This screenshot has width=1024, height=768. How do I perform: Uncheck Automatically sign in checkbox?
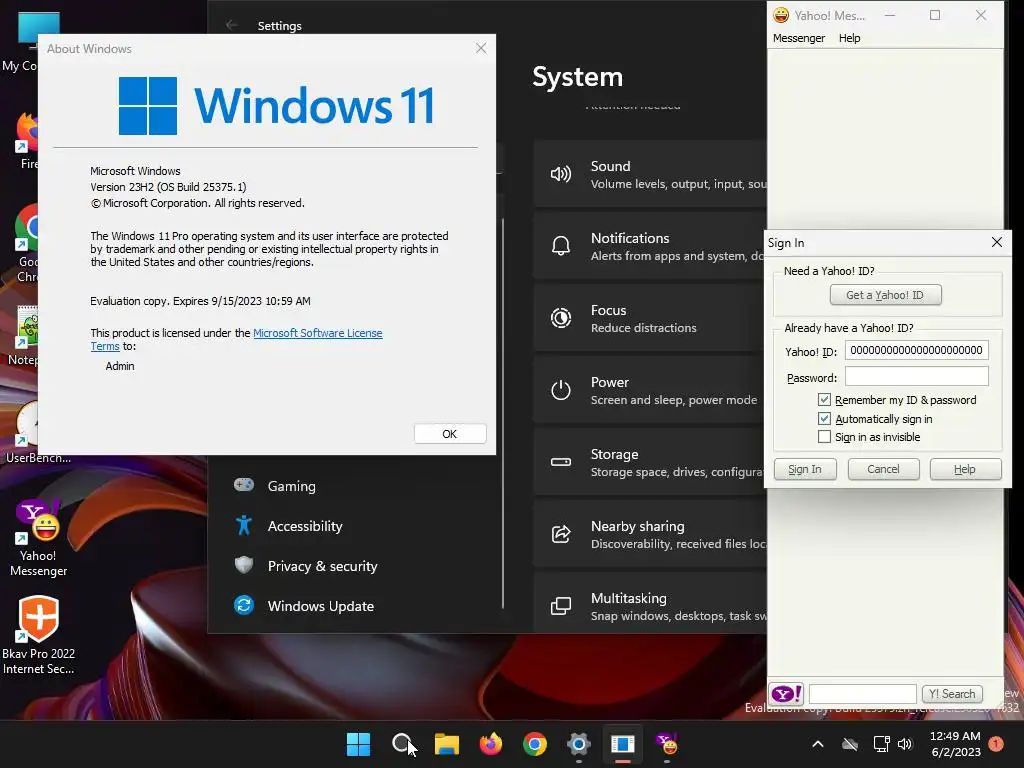824,419
